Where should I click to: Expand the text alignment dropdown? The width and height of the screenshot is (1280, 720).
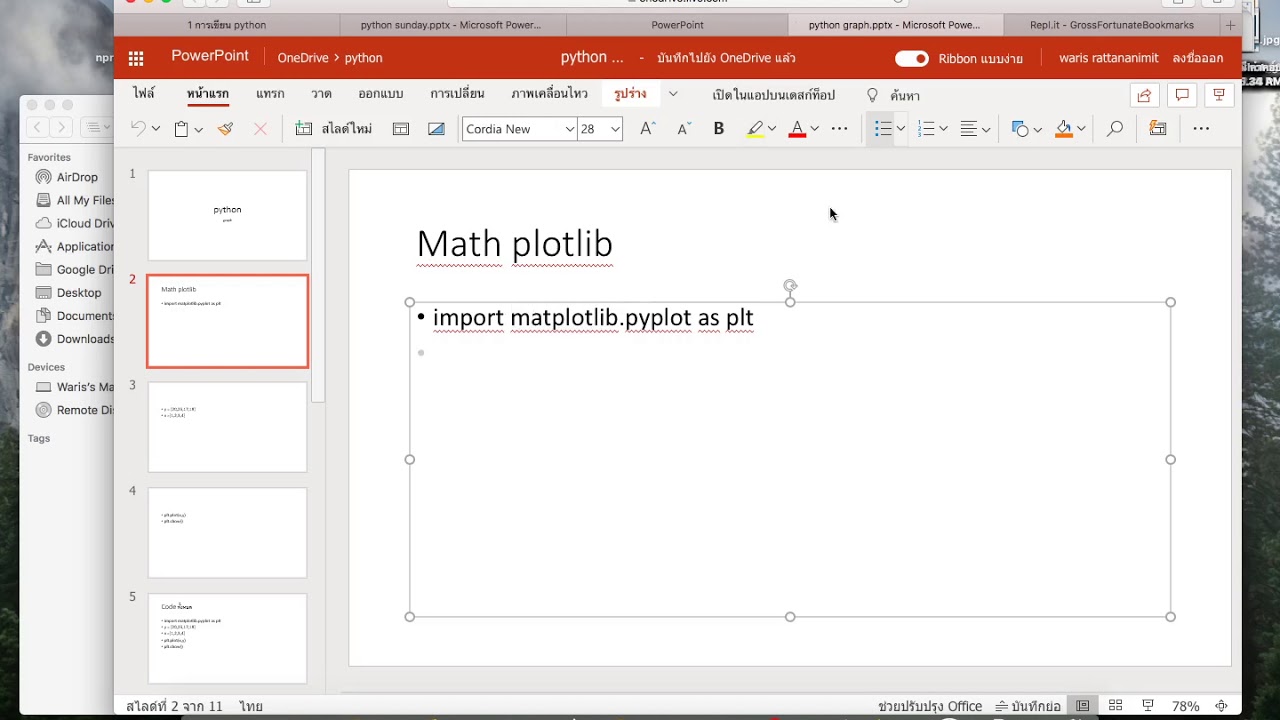tap(986, 129)
